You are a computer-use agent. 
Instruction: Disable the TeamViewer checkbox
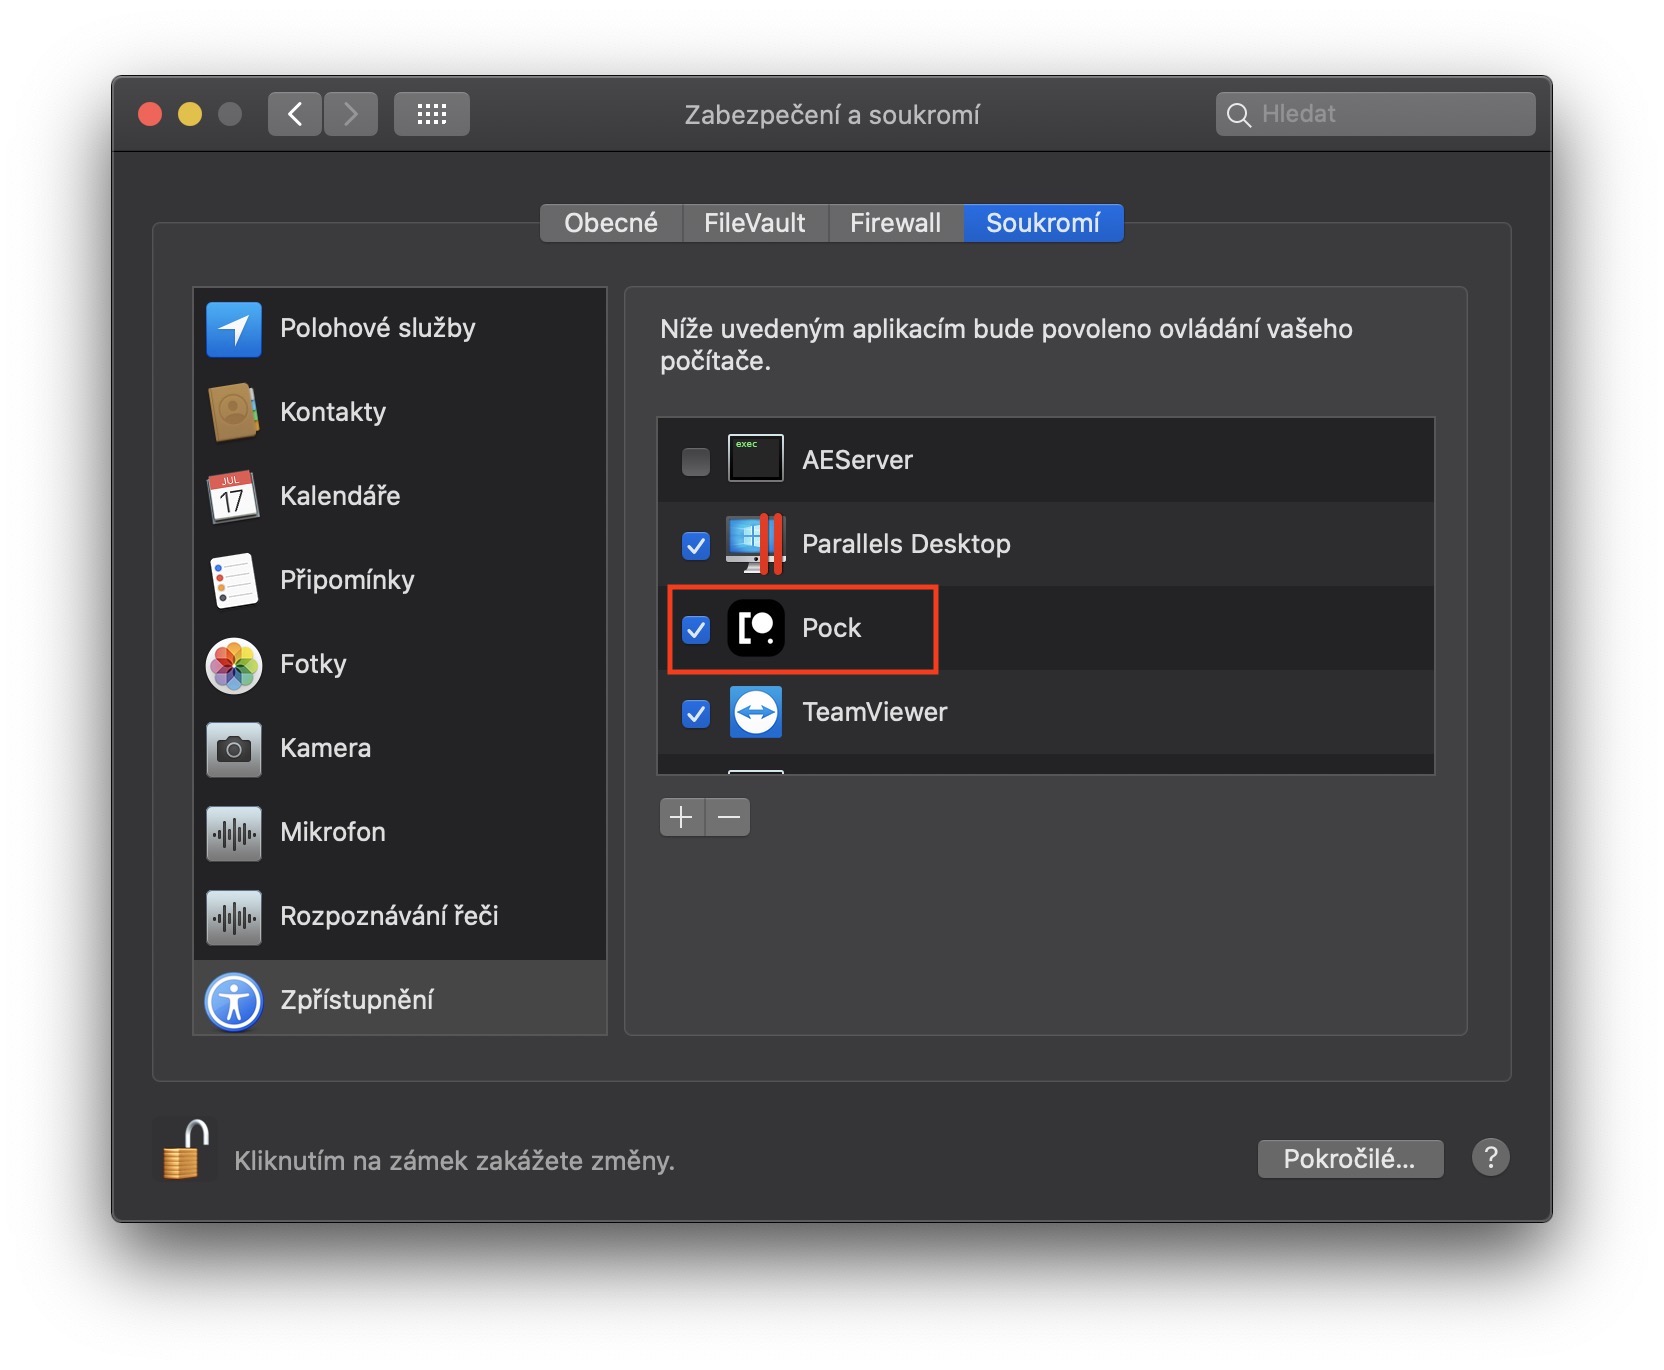696,713
